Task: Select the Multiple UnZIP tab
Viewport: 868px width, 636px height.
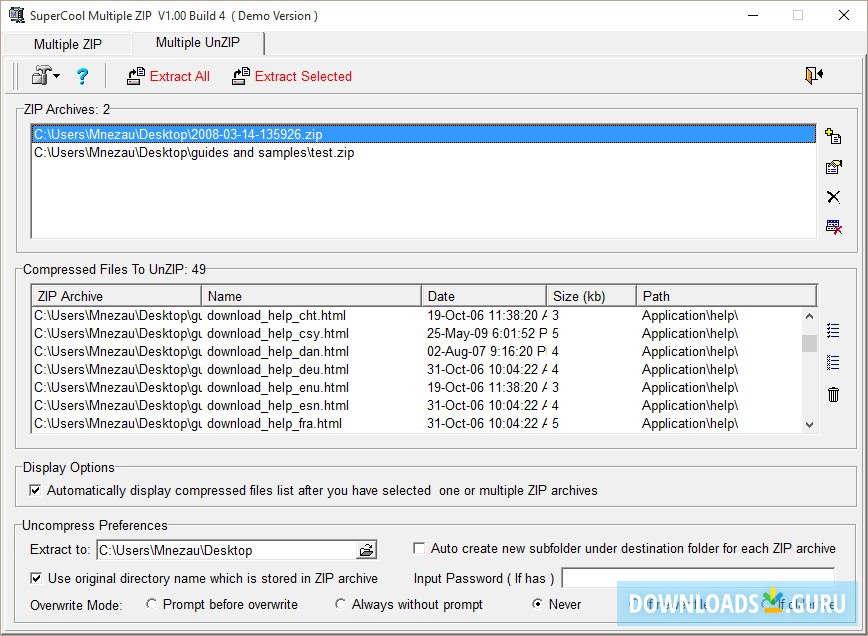Action: 198,43
